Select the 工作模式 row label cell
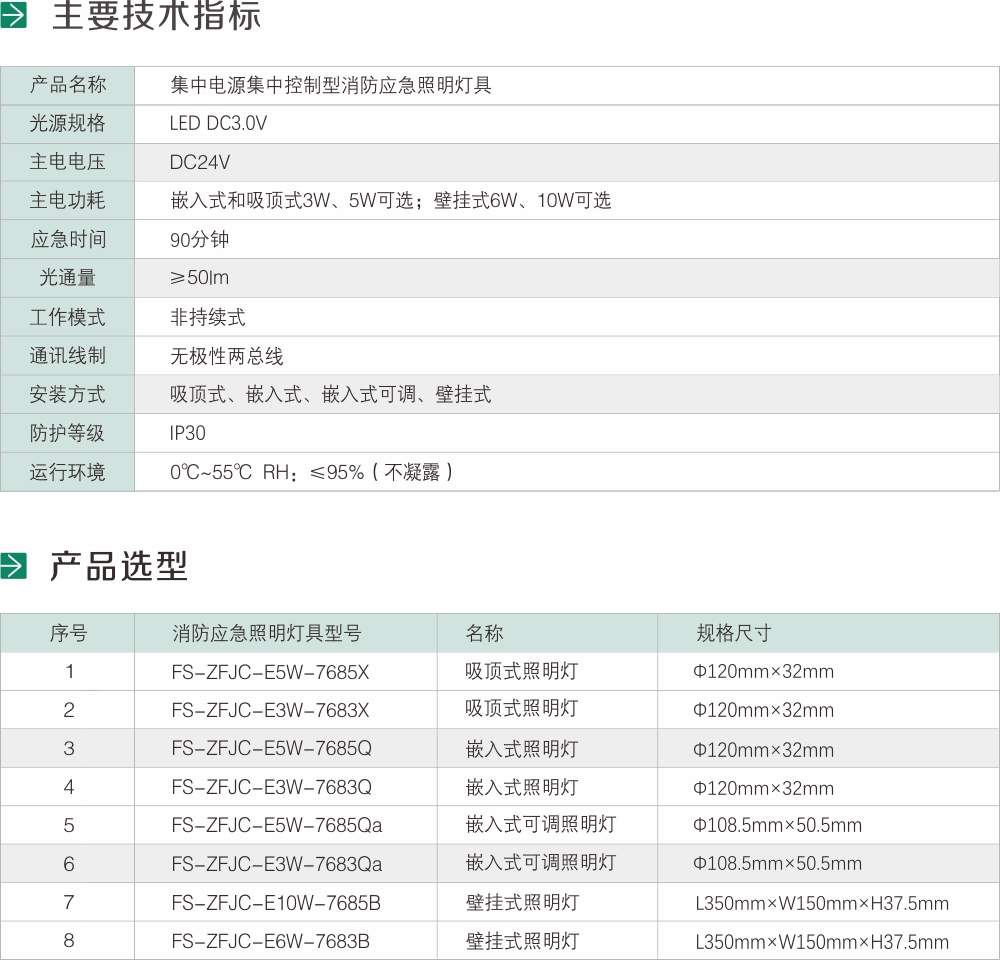Screen dimensions: 1000x960 [x=66, y=317]
